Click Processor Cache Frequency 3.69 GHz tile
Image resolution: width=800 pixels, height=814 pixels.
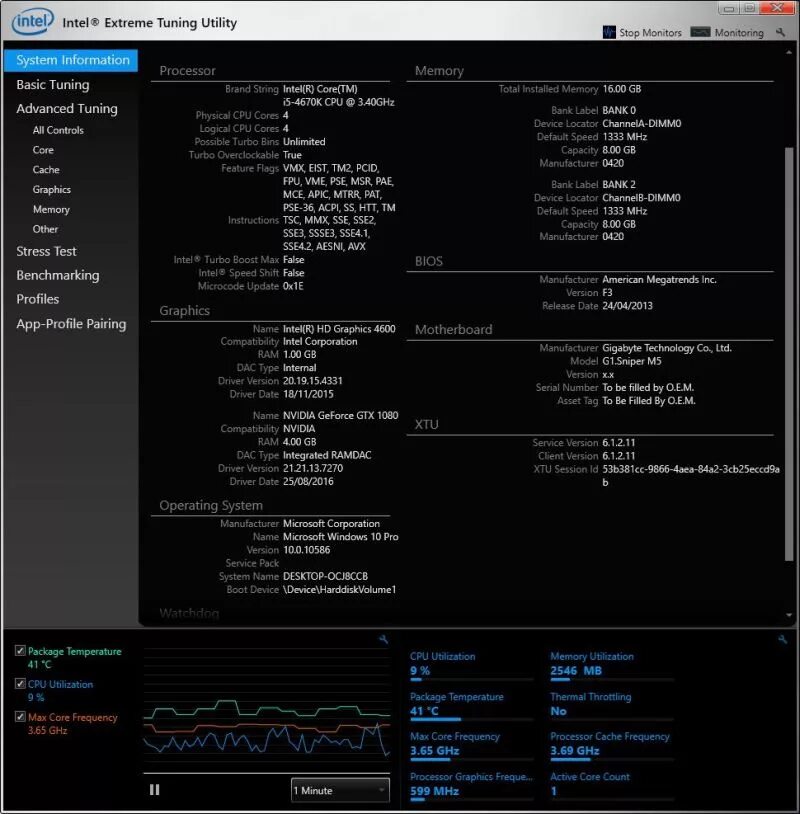612,745
